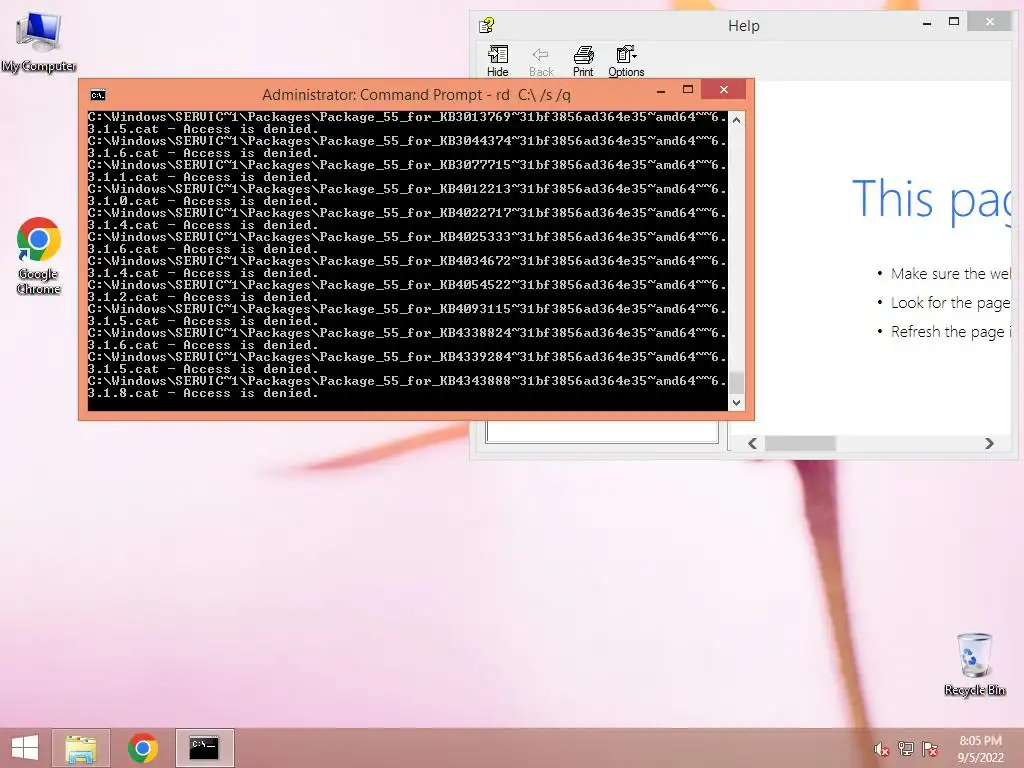Launch Google Chrome from the desktop shortcut
This screenshot has height=768, width=1024.
(39, 255)
